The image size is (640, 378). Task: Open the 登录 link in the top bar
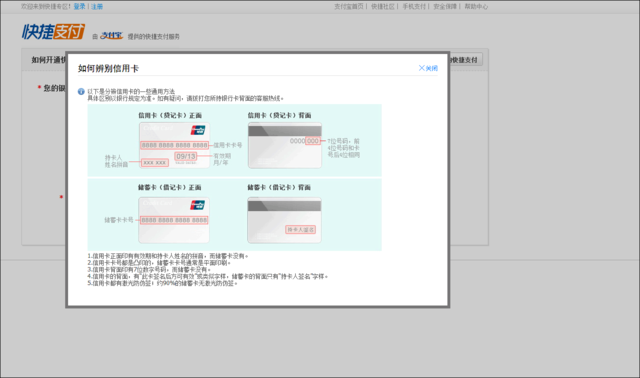(80, 7)
